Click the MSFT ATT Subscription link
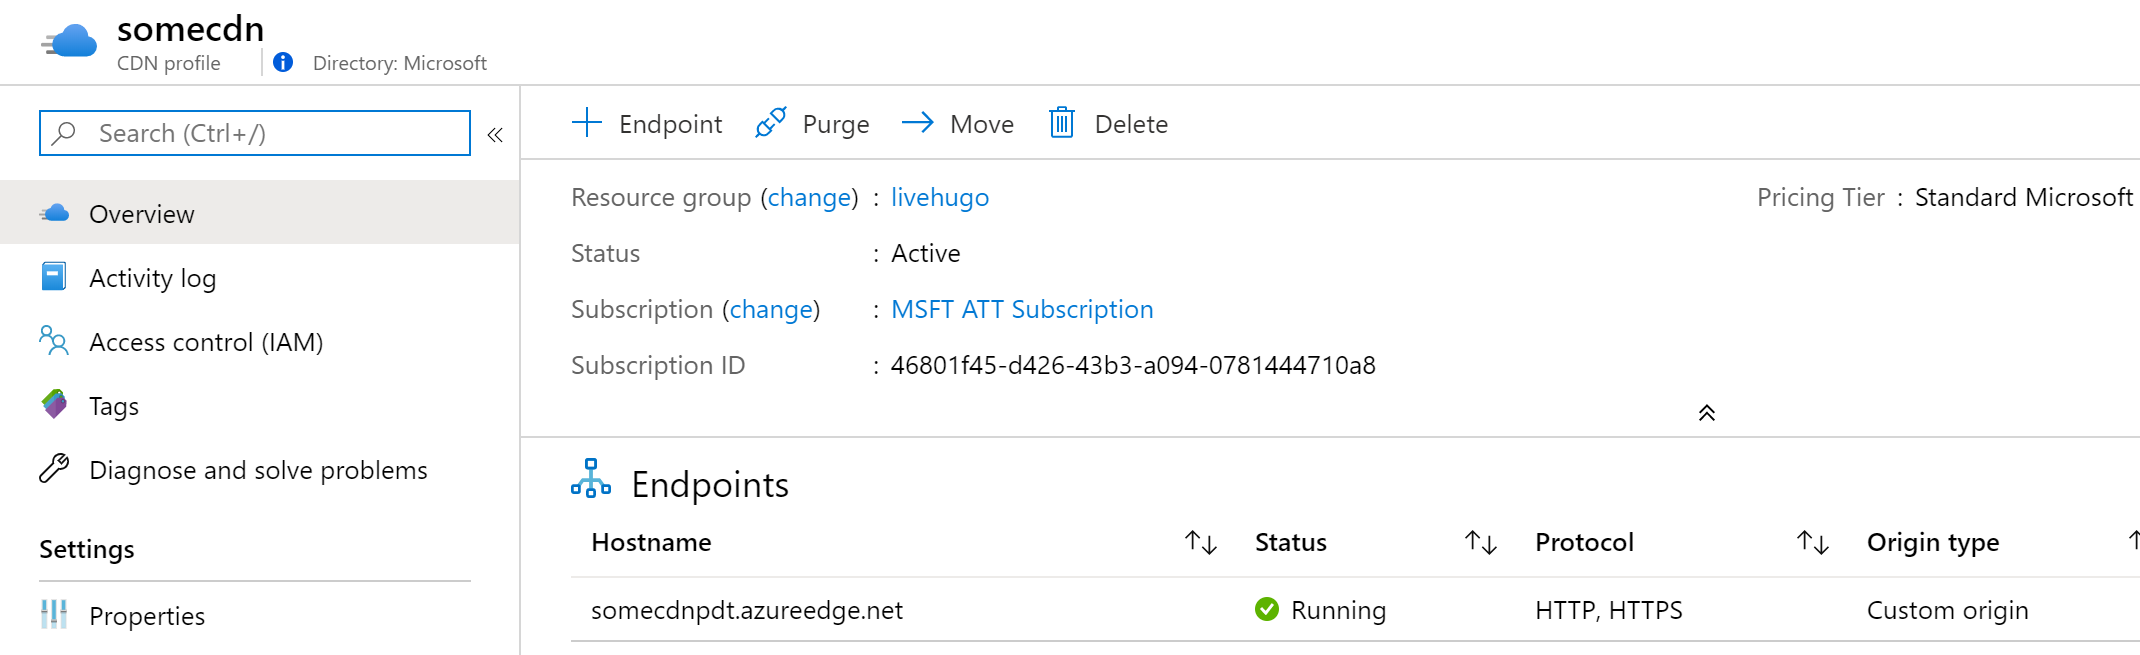The image size is (2140, 655). [1021, 310]
